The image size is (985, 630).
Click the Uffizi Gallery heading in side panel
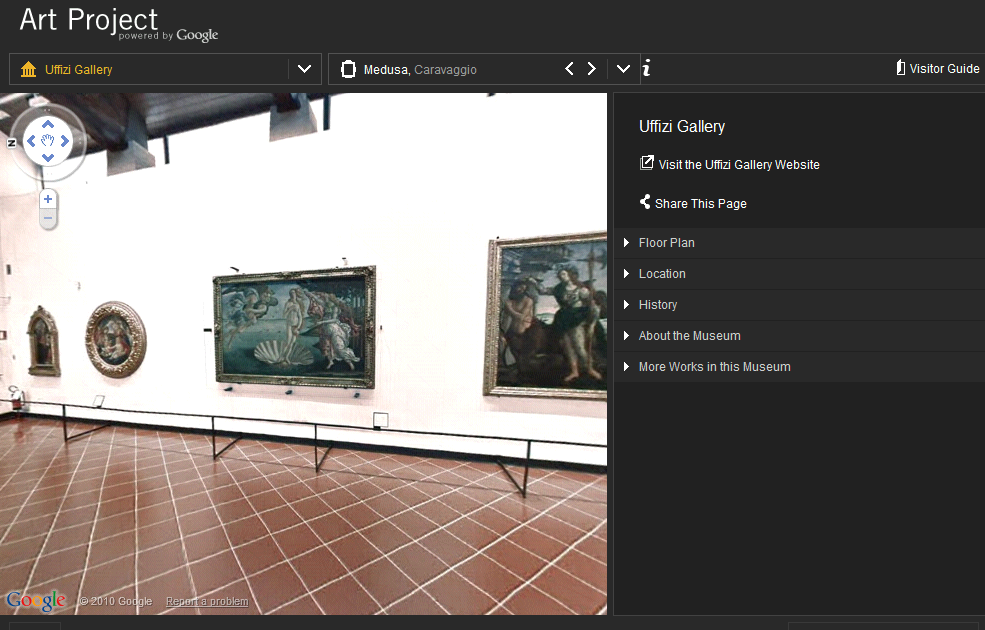point(682,127)
